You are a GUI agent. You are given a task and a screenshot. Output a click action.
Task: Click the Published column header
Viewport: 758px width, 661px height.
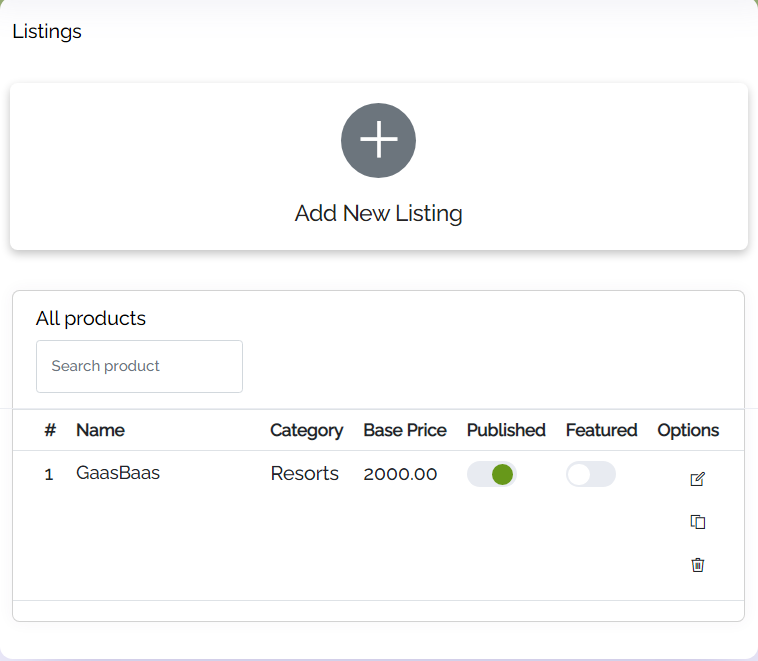[x=506, y=430]
